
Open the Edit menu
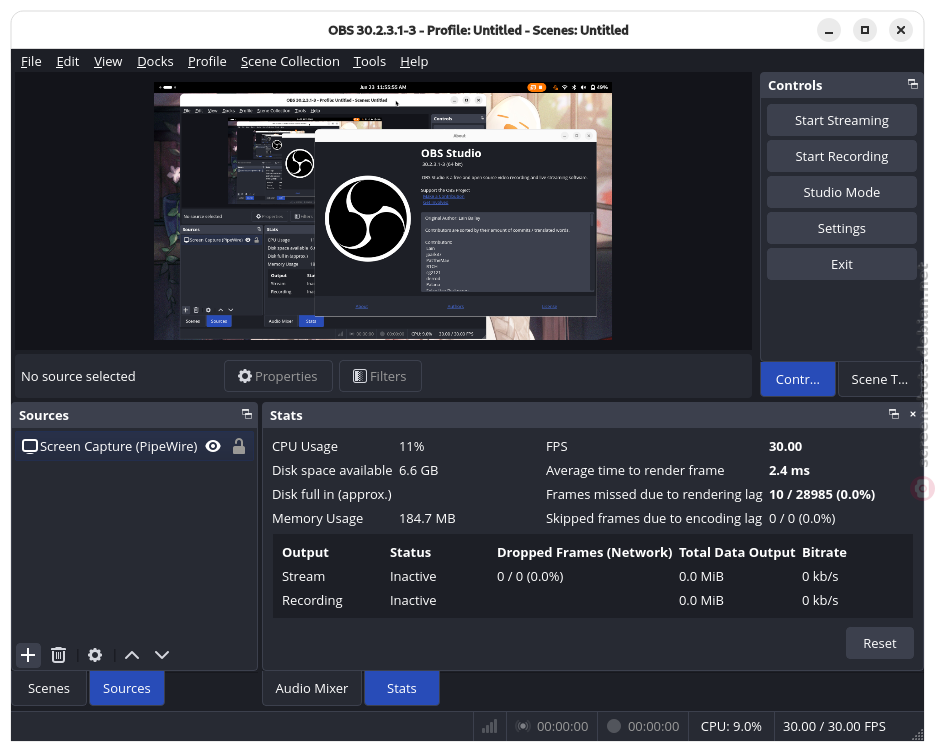click(x=67, y=61)
